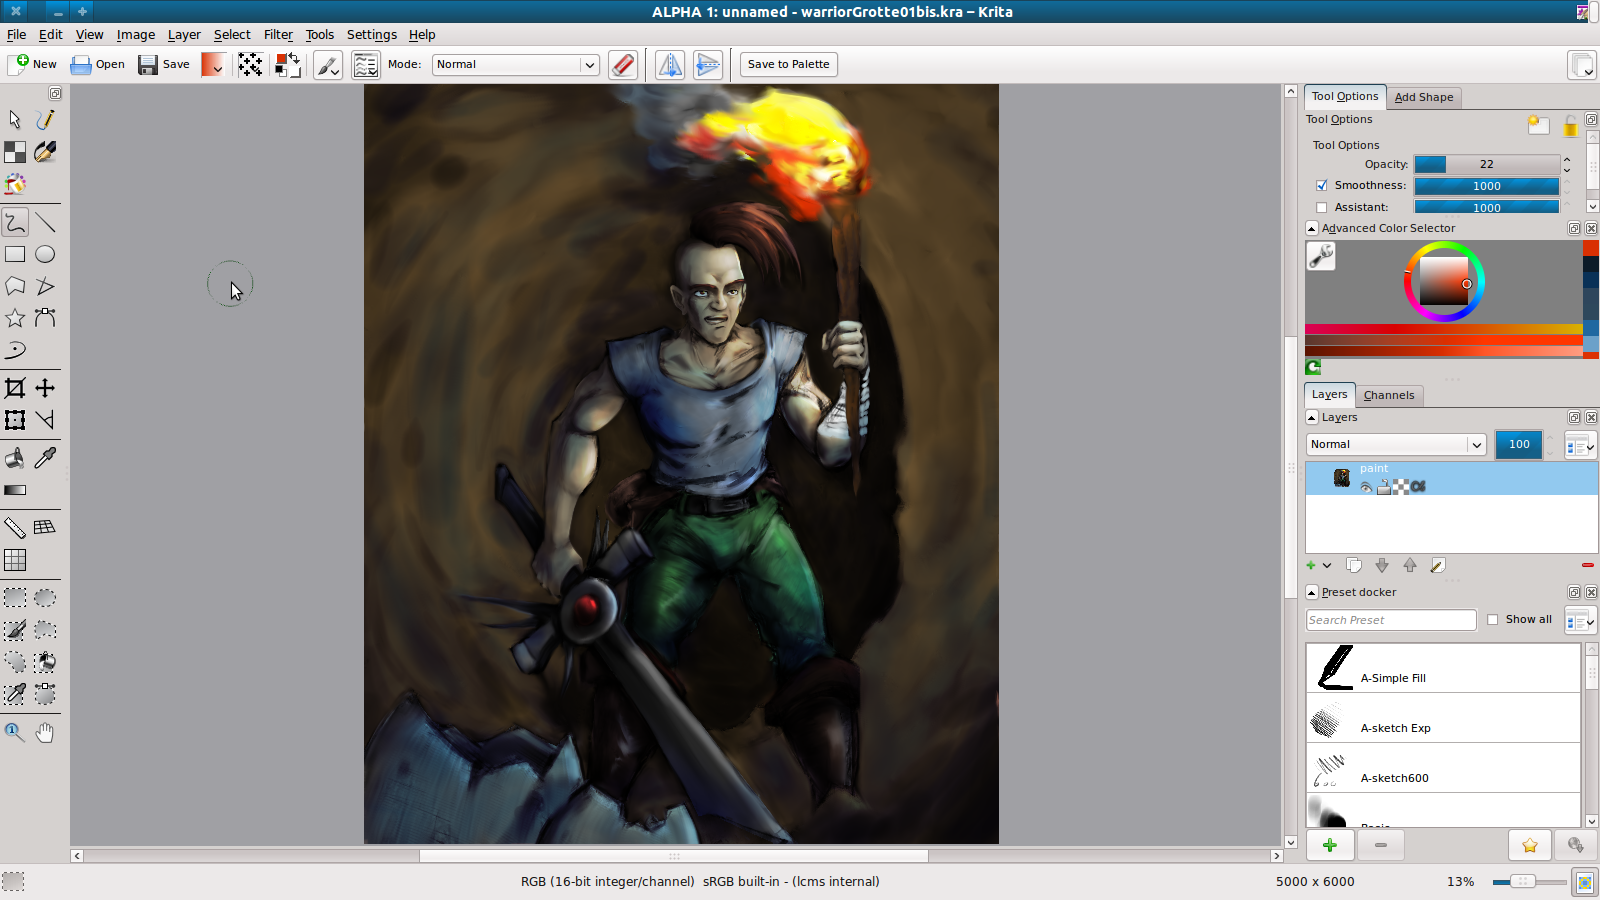Expand the add layer dropdown arrow
This screenshot has height=900, width=1600.
tap(1327, 566)
